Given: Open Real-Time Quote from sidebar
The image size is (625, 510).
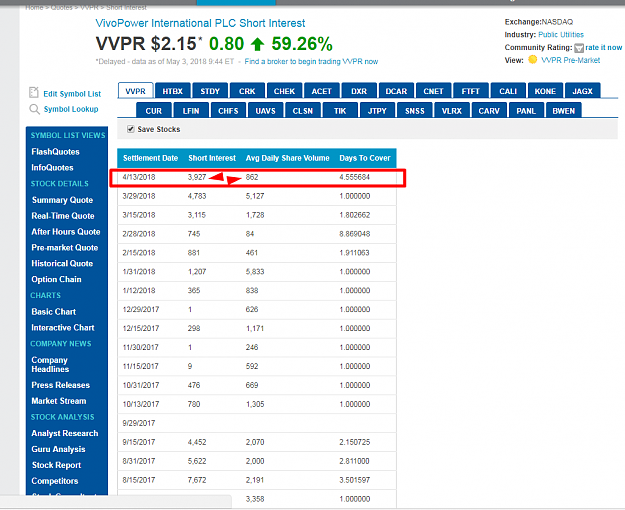Looking at the screenshot, I should click(63, 216).
